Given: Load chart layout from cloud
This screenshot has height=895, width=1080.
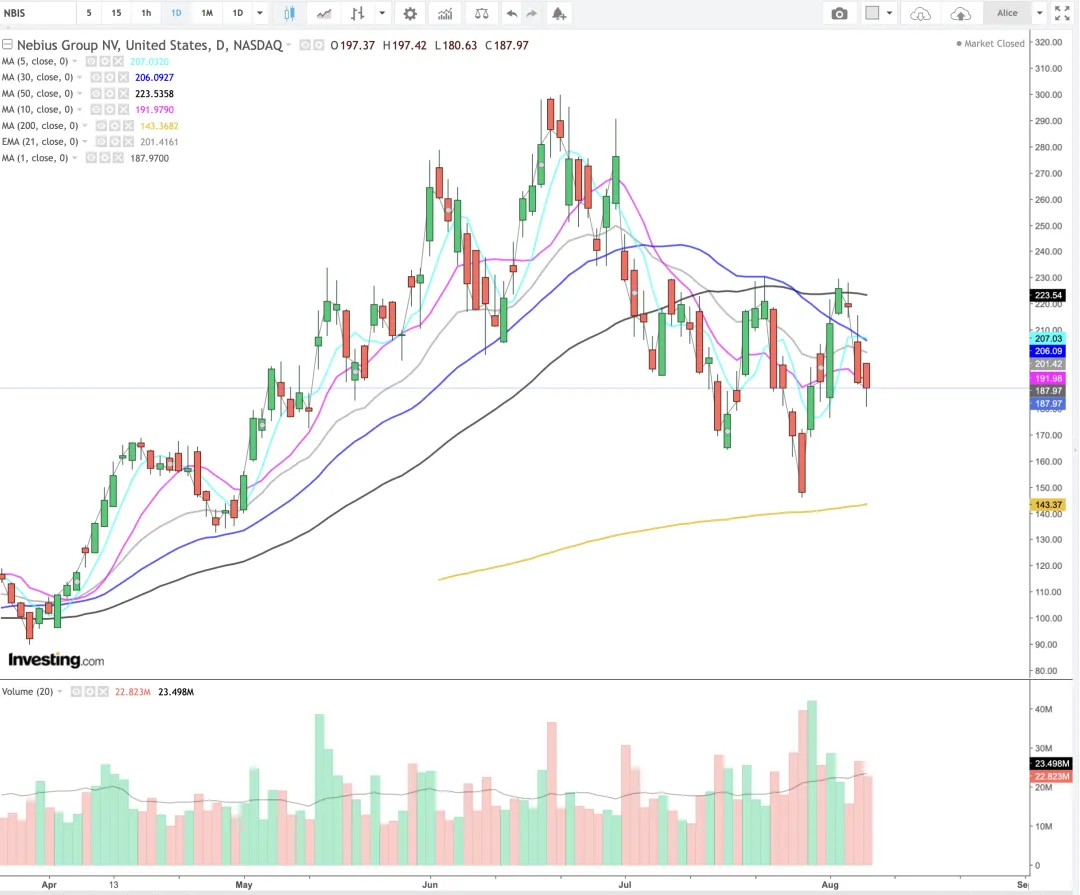Looking at the screenshot, I should 920,13.
